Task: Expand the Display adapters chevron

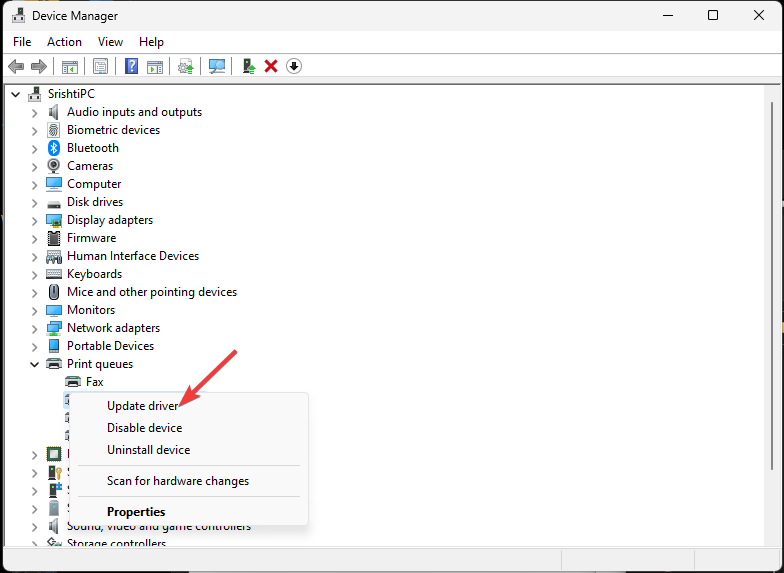Action: pos(34,221)
